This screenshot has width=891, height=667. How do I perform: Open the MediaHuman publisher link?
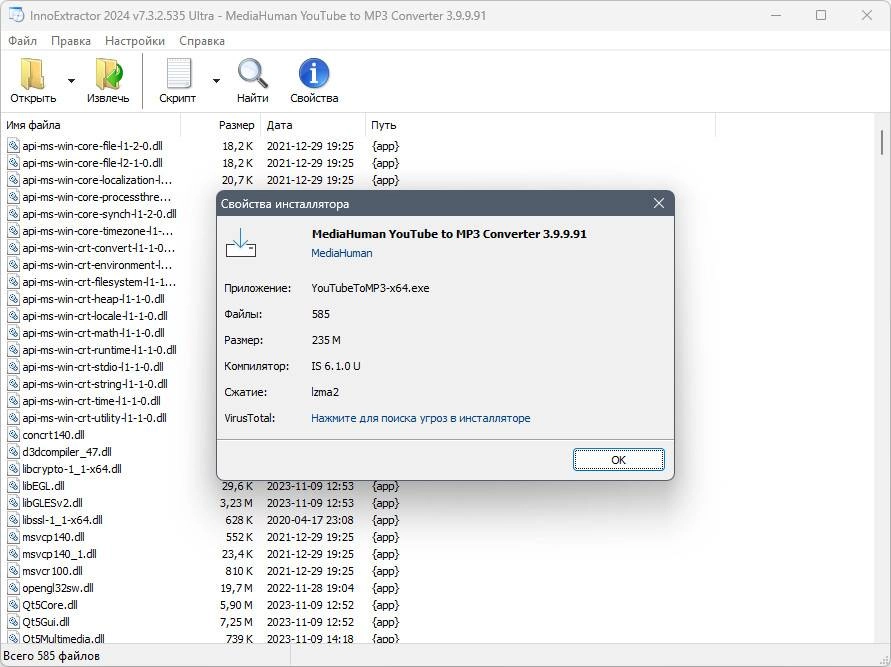coord(342,253)
